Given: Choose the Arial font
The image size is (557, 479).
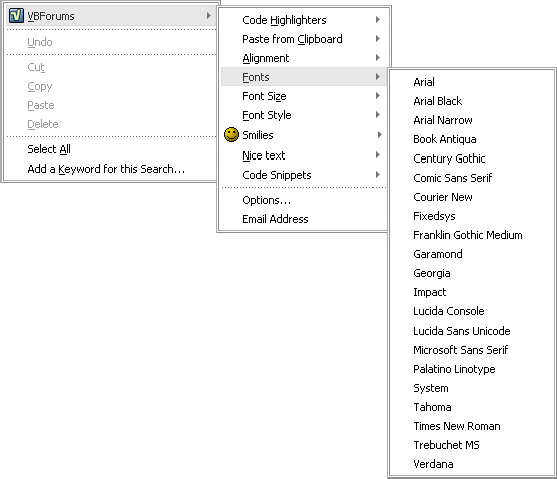Looking at the screenshot, I should [472, 82].
